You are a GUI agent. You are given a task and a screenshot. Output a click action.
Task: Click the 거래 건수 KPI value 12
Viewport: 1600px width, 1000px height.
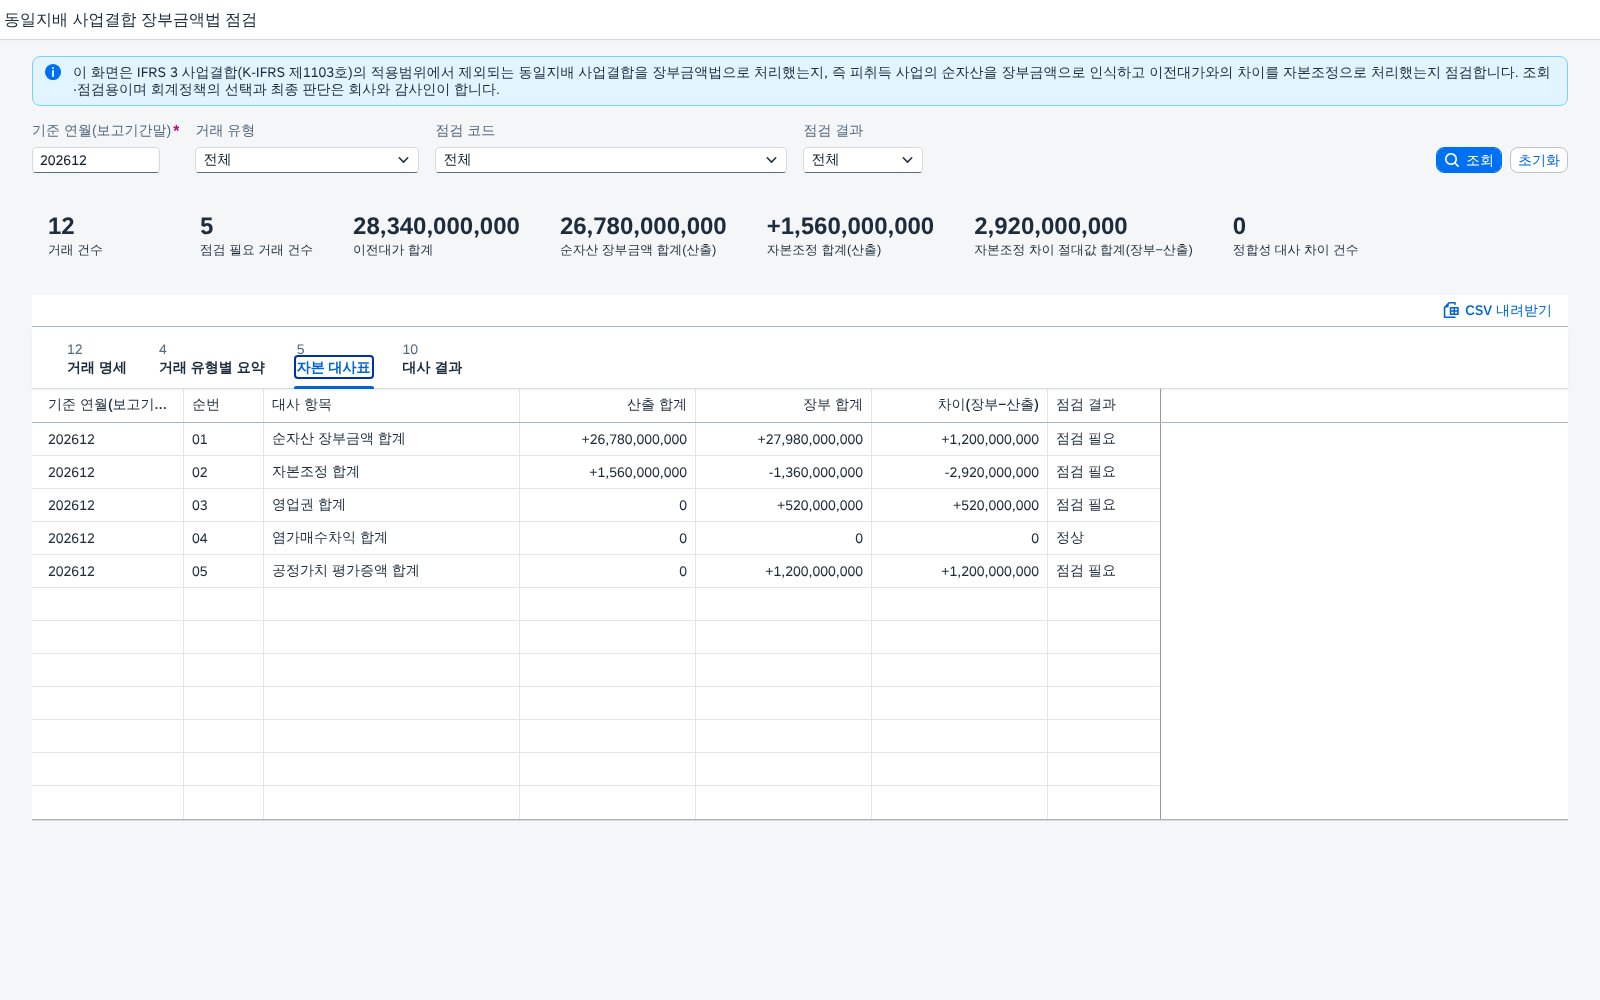click(61, 226)
